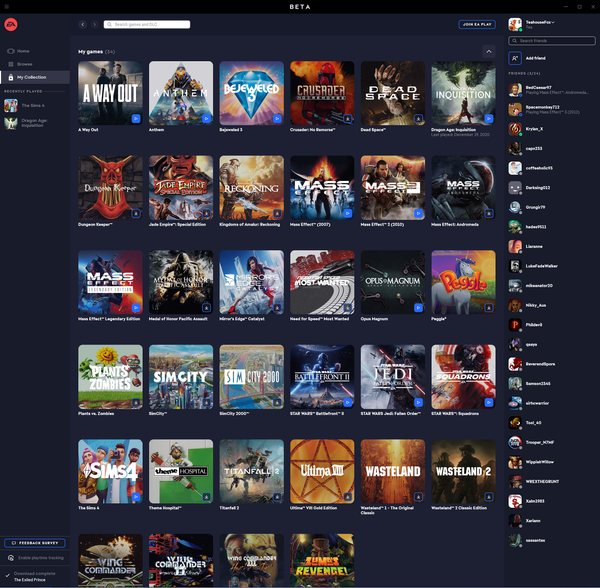Click download icon on Wasteland 2 Classic Edition
The height and width of the screenshot is (588, 600).
point(489,497)
